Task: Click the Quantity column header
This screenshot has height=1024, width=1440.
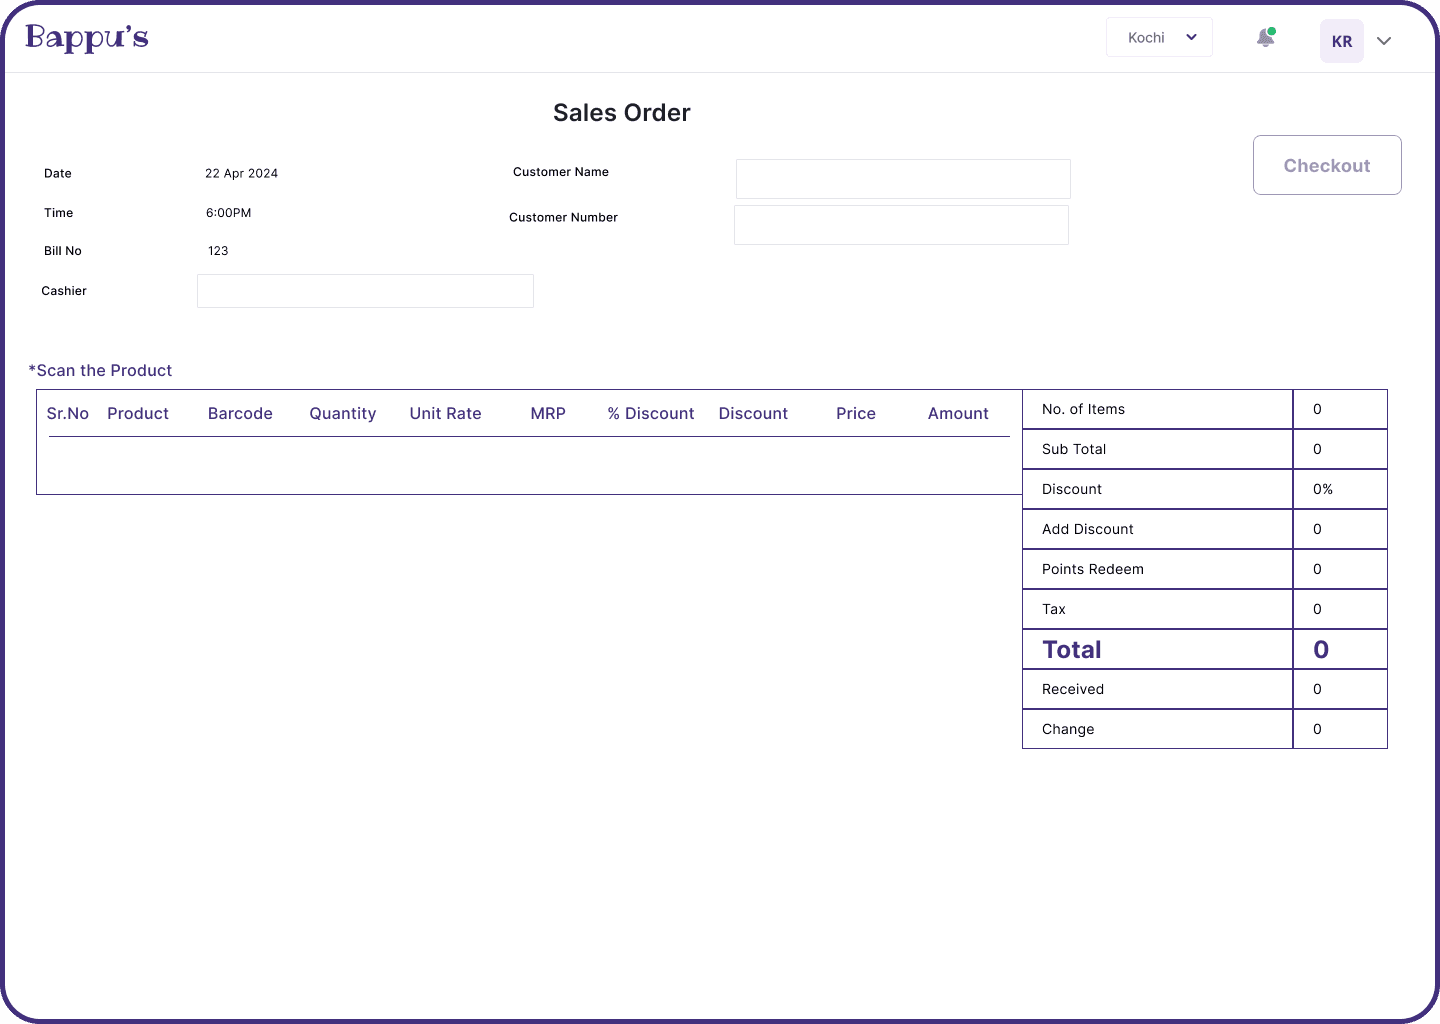Action: tap(343, 413)
